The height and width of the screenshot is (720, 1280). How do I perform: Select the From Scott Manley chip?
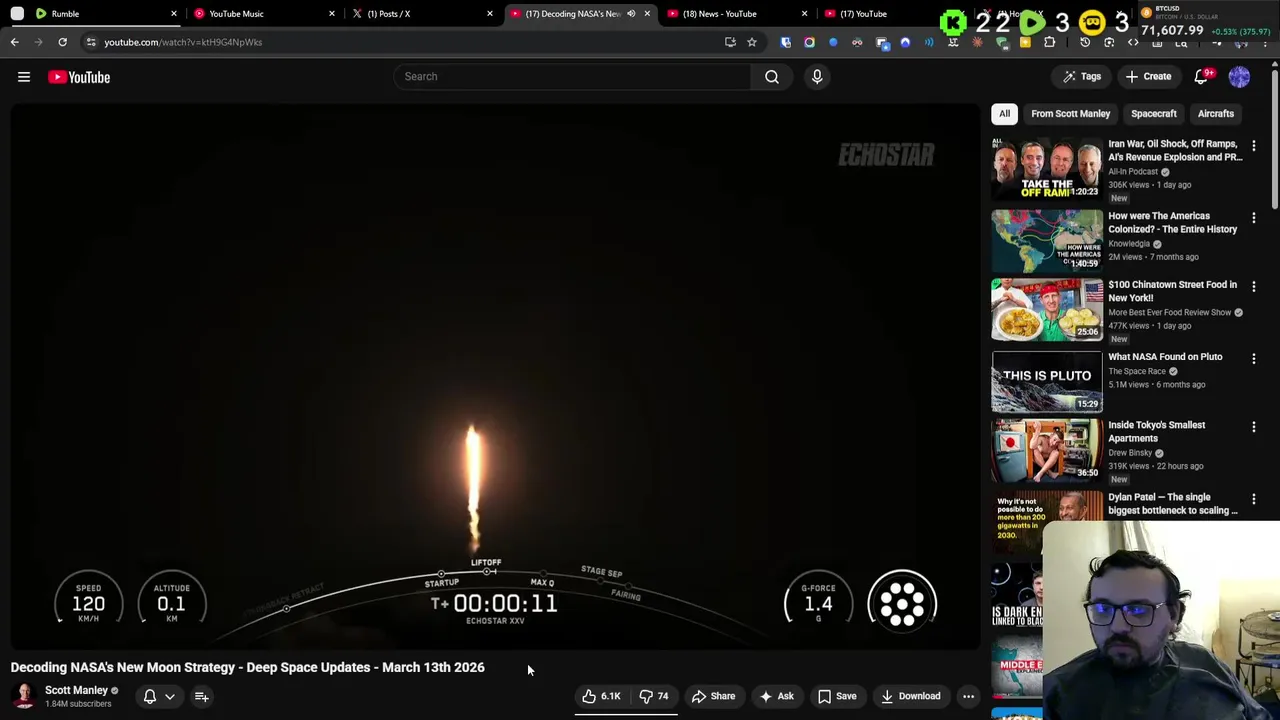(x=1070, y=113)
